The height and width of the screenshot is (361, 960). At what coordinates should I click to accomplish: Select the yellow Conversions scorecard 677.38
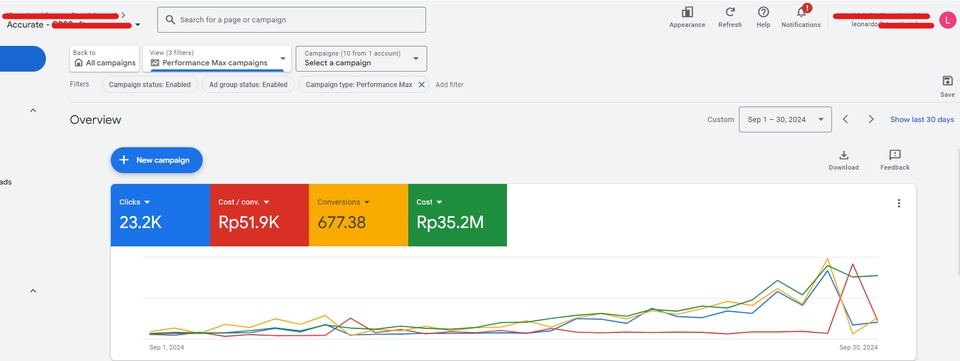pos(359,215)
